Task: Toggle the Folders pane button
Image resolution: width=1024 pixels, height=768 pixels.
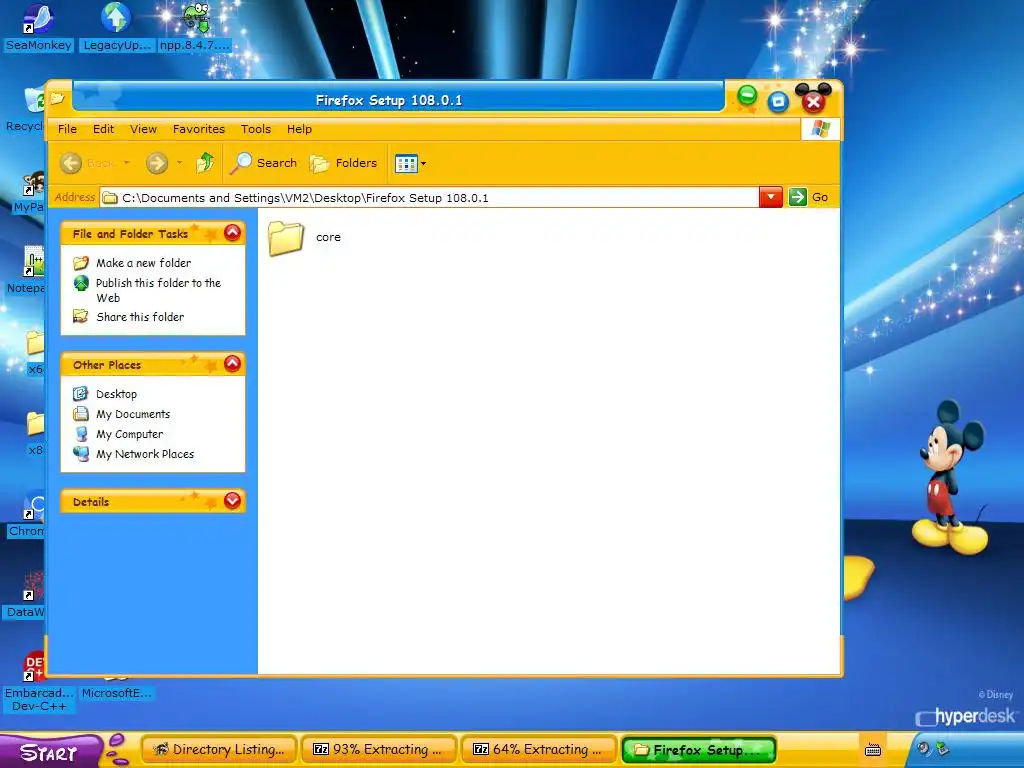Action: [x=344, y=163]
